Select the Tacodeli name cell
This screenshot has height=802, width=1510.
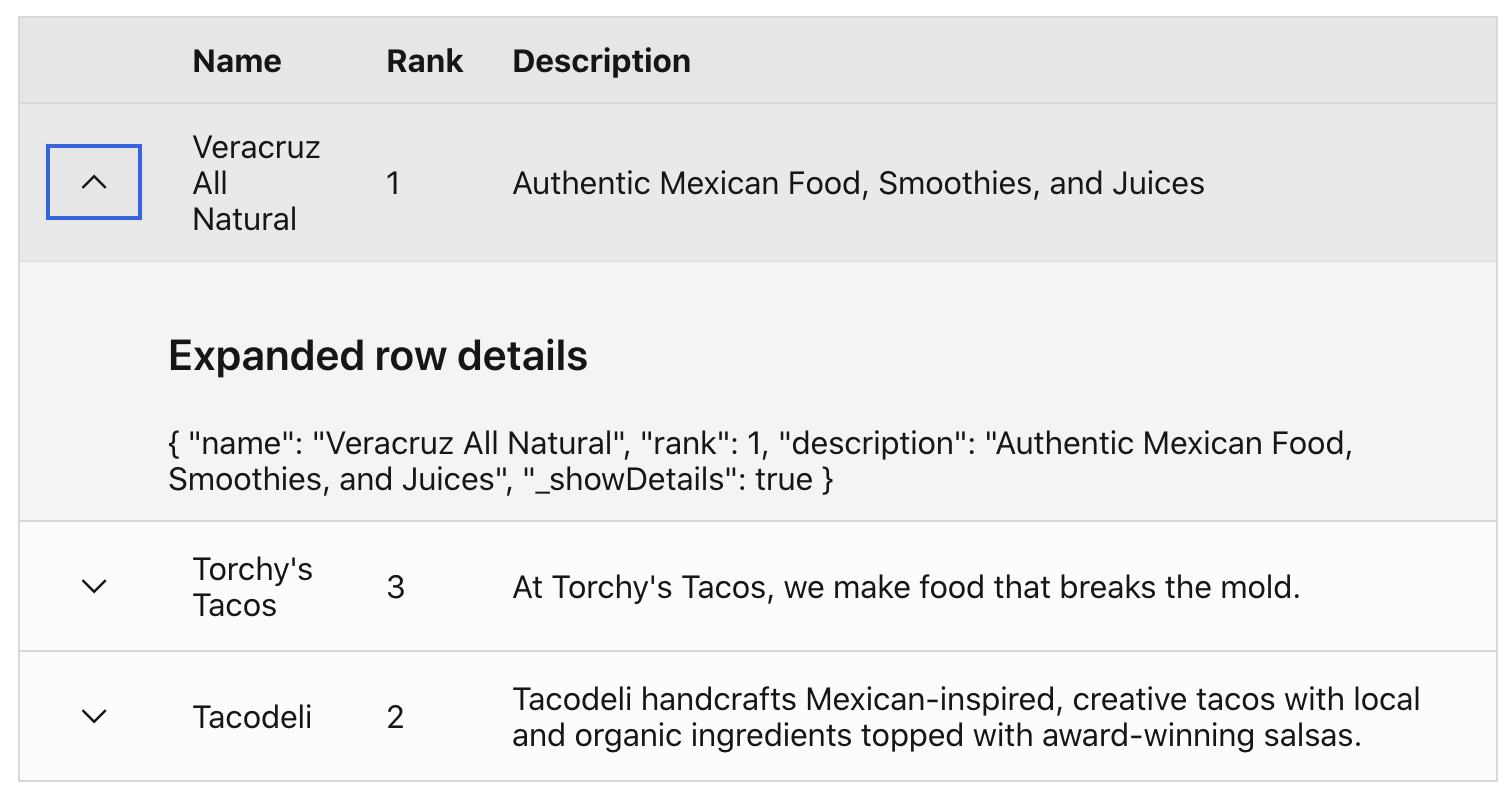tap(252, 717)
